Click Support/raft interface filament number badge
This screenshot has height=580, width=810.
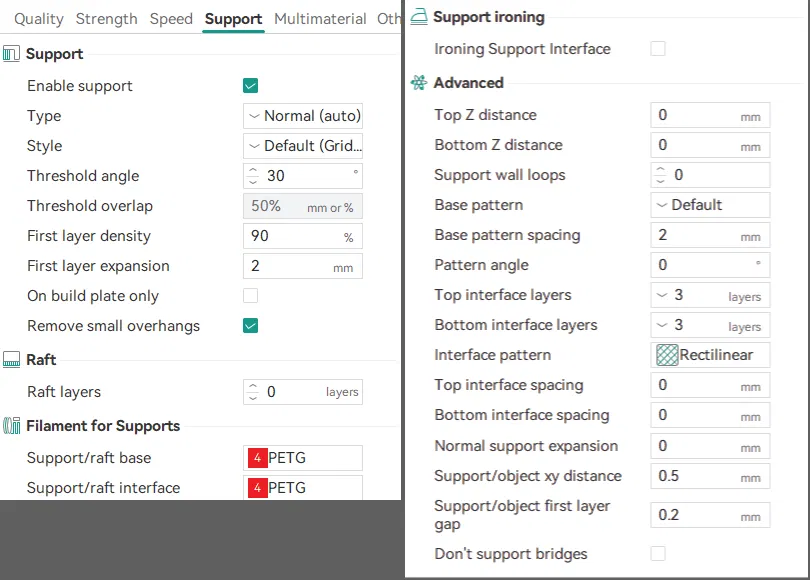click(x=257, y=488)
